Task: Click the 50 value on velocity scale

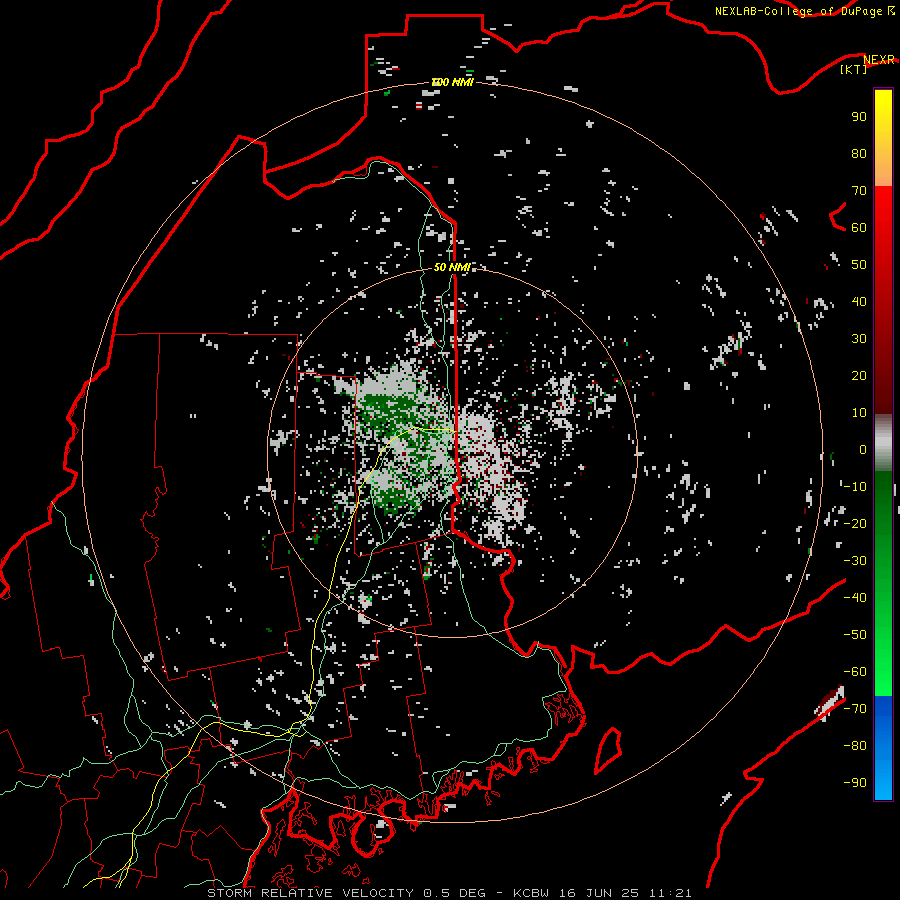Action: 859,265
